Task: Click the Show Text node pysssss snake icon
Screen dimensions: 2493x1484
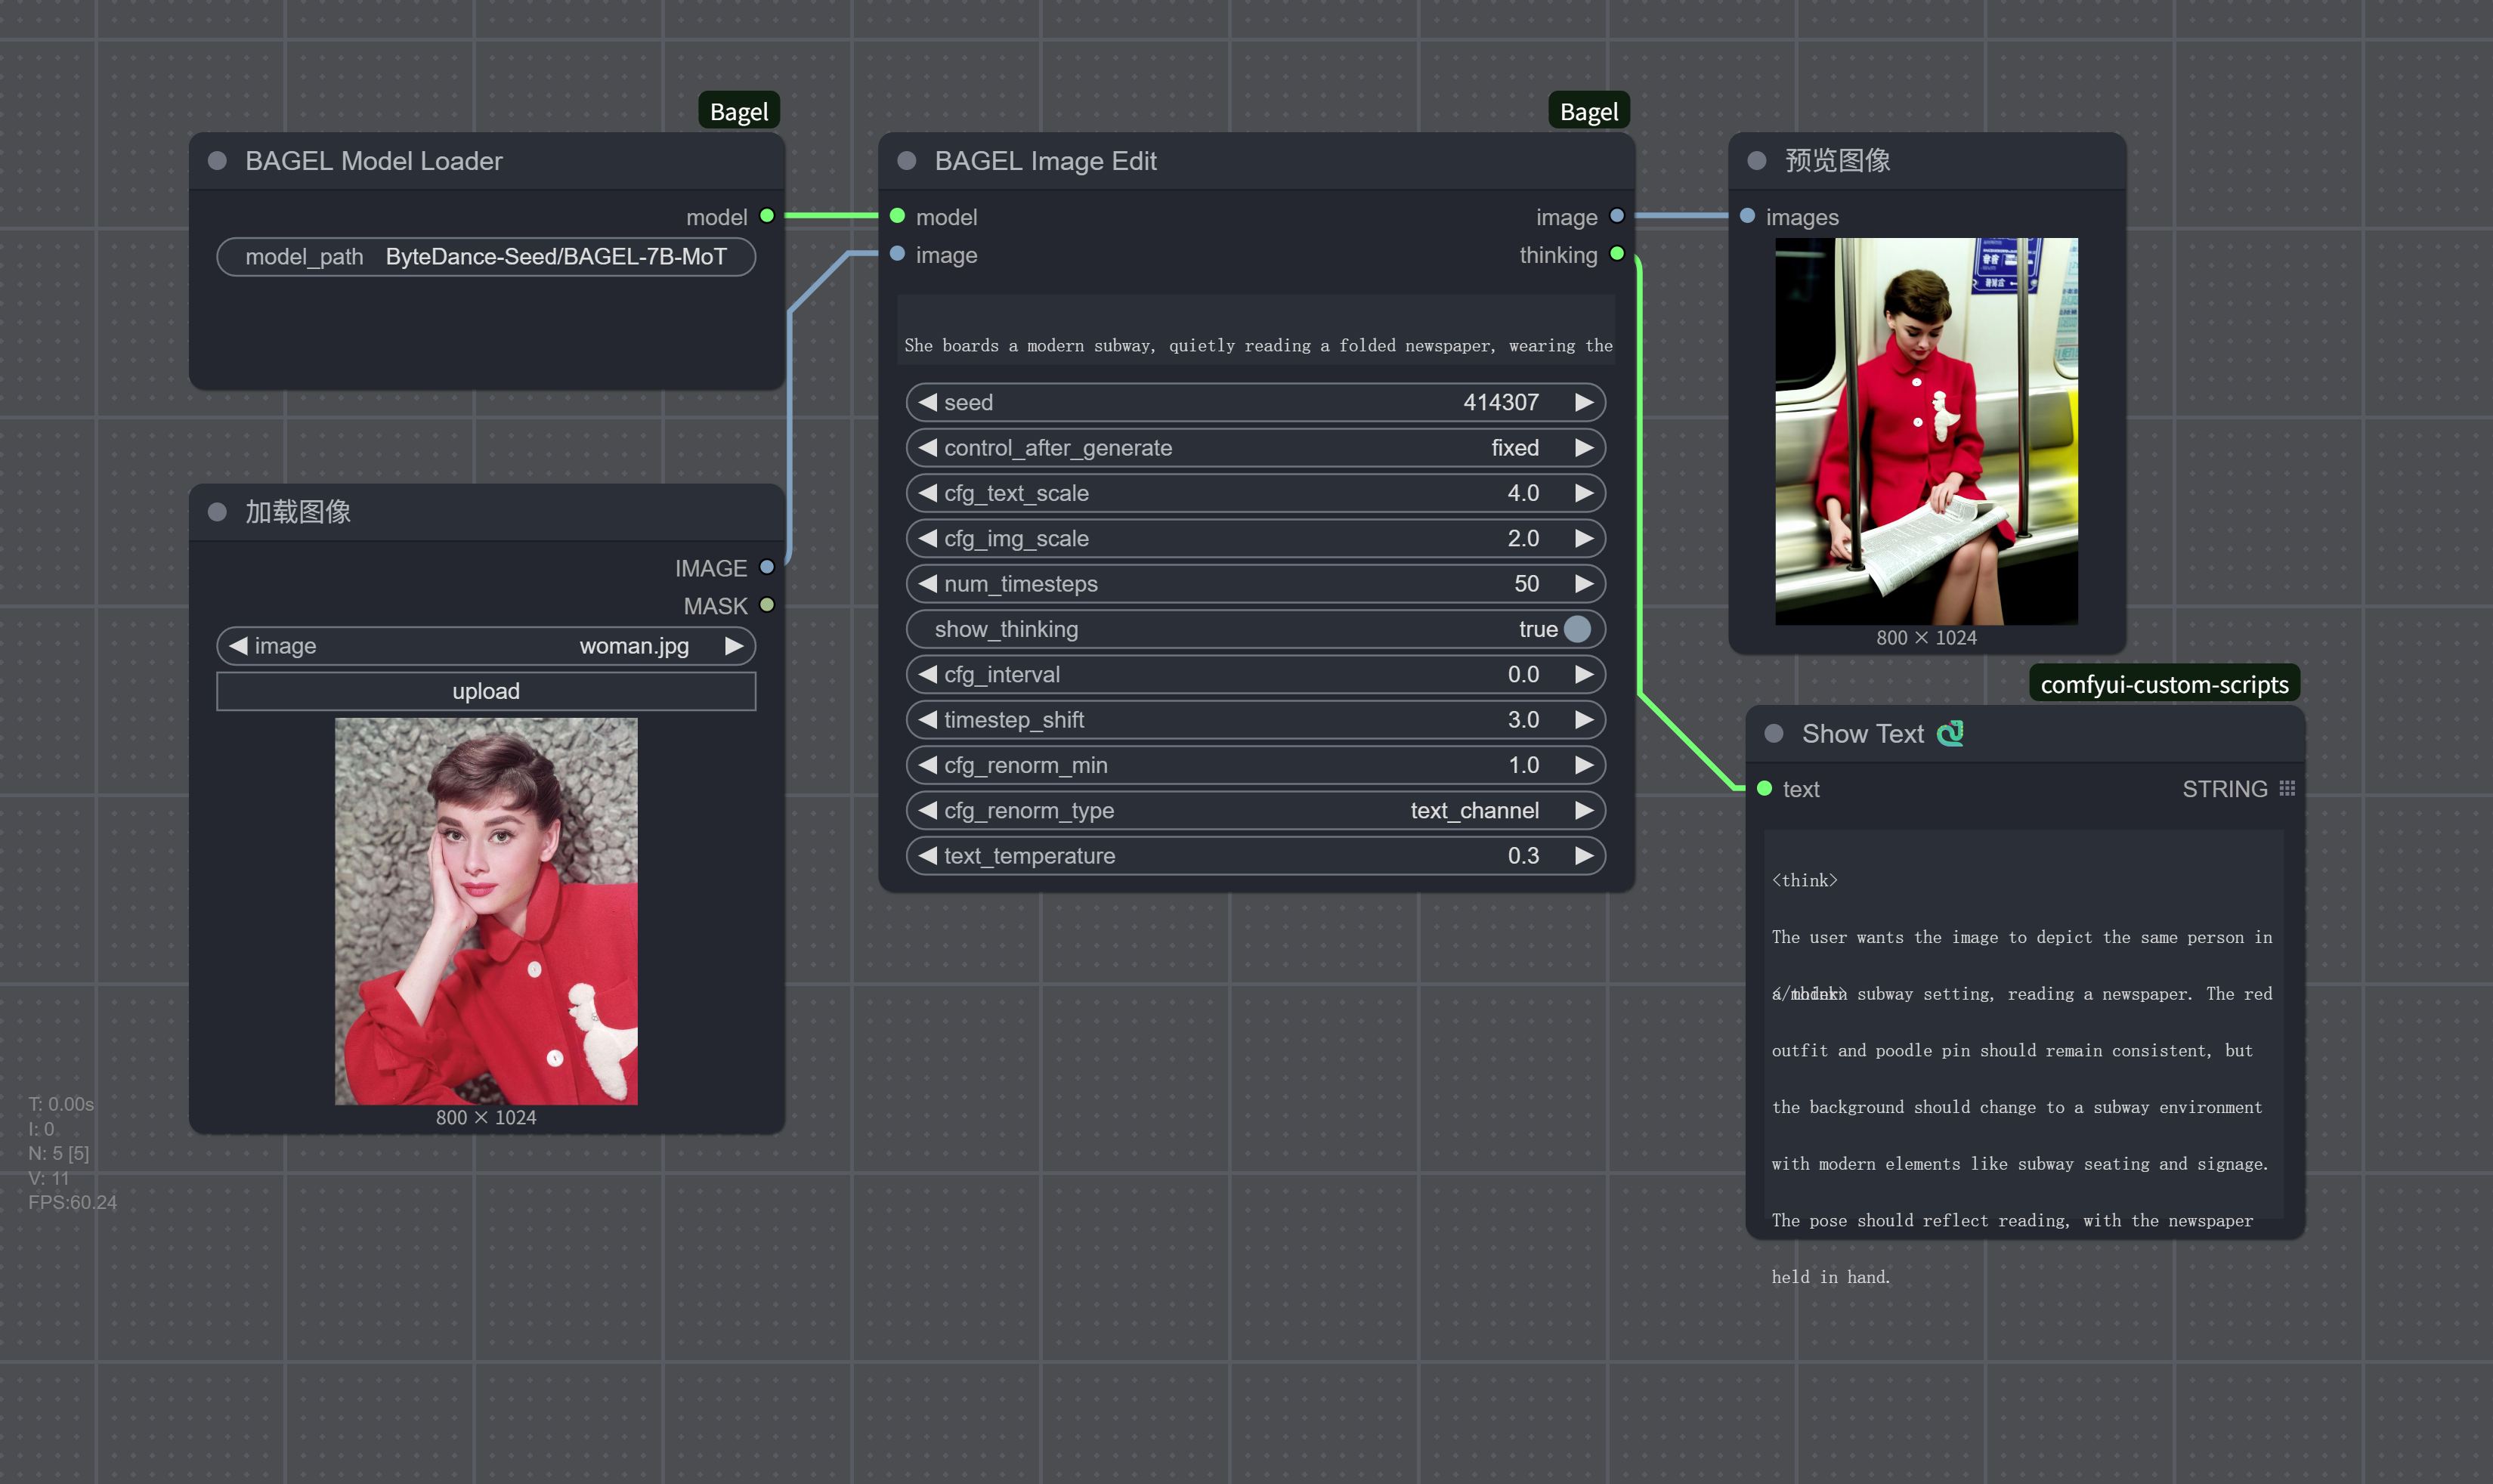Action: pos(1950,734)
